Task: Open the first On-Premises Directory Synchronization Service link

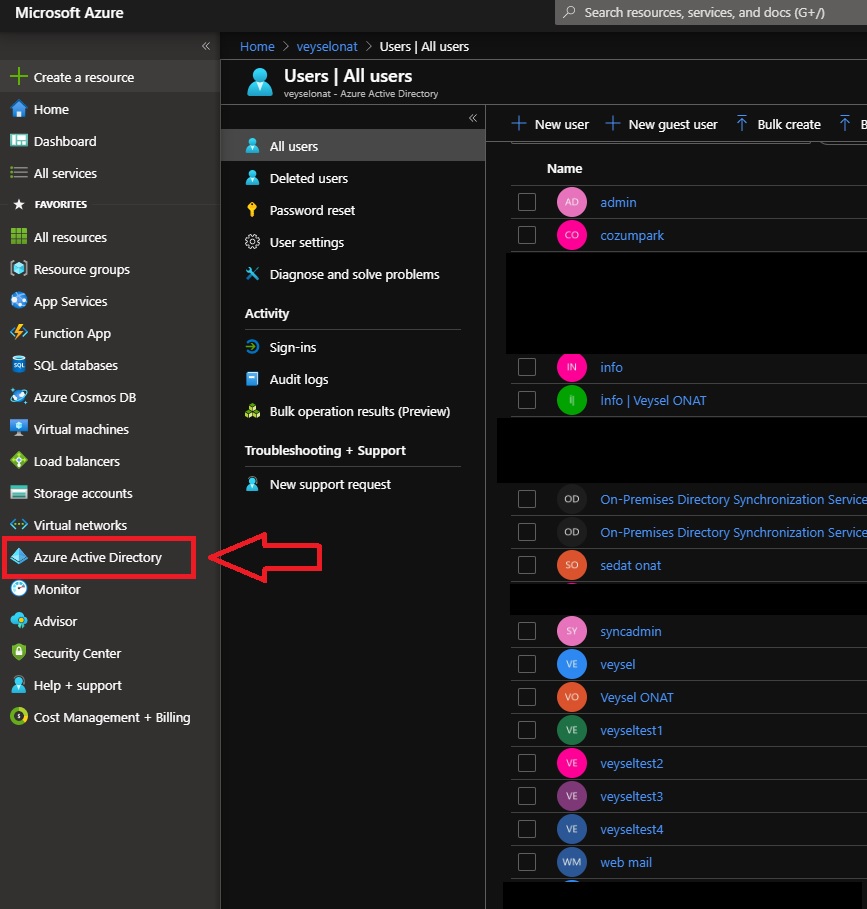Action: (x=733, y=499)
